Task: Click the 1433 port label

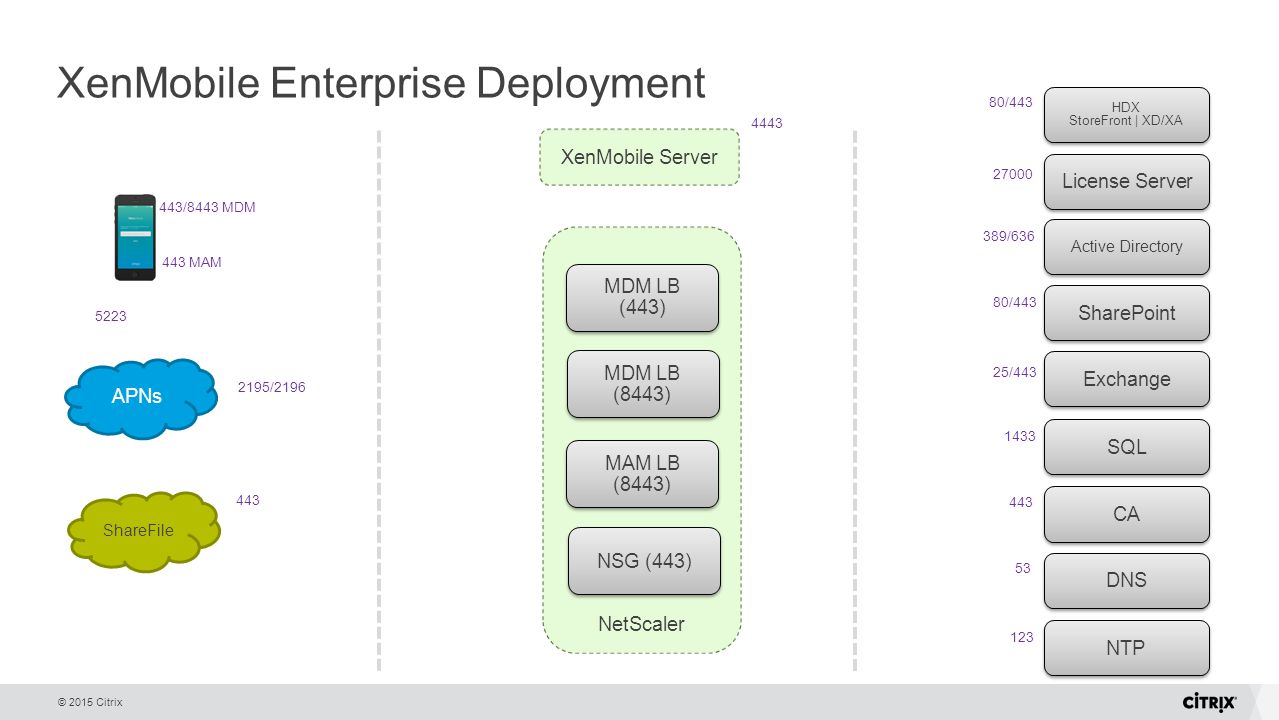Action: (x=1020, y=436)
